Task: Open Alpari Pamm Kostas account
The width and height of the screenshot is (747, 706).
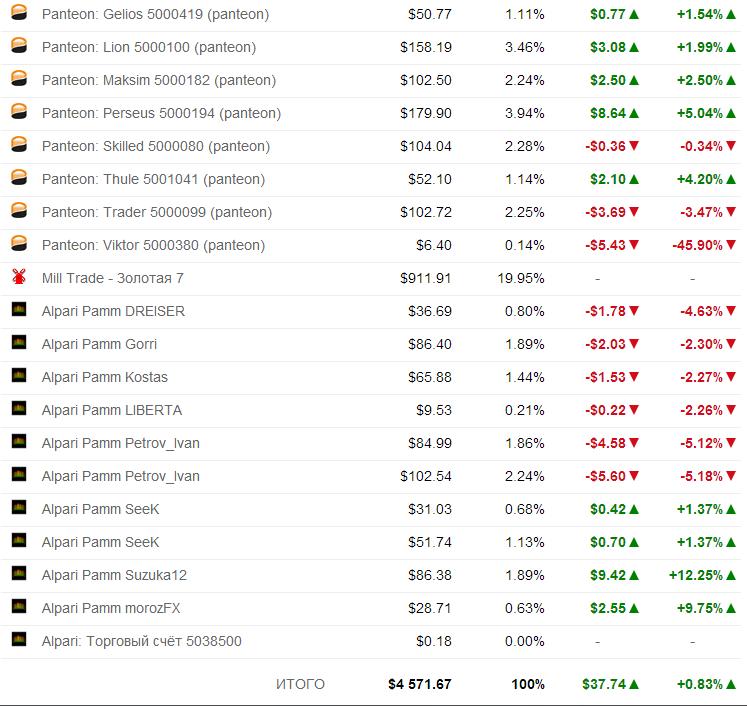Action: tap(104, 377)
